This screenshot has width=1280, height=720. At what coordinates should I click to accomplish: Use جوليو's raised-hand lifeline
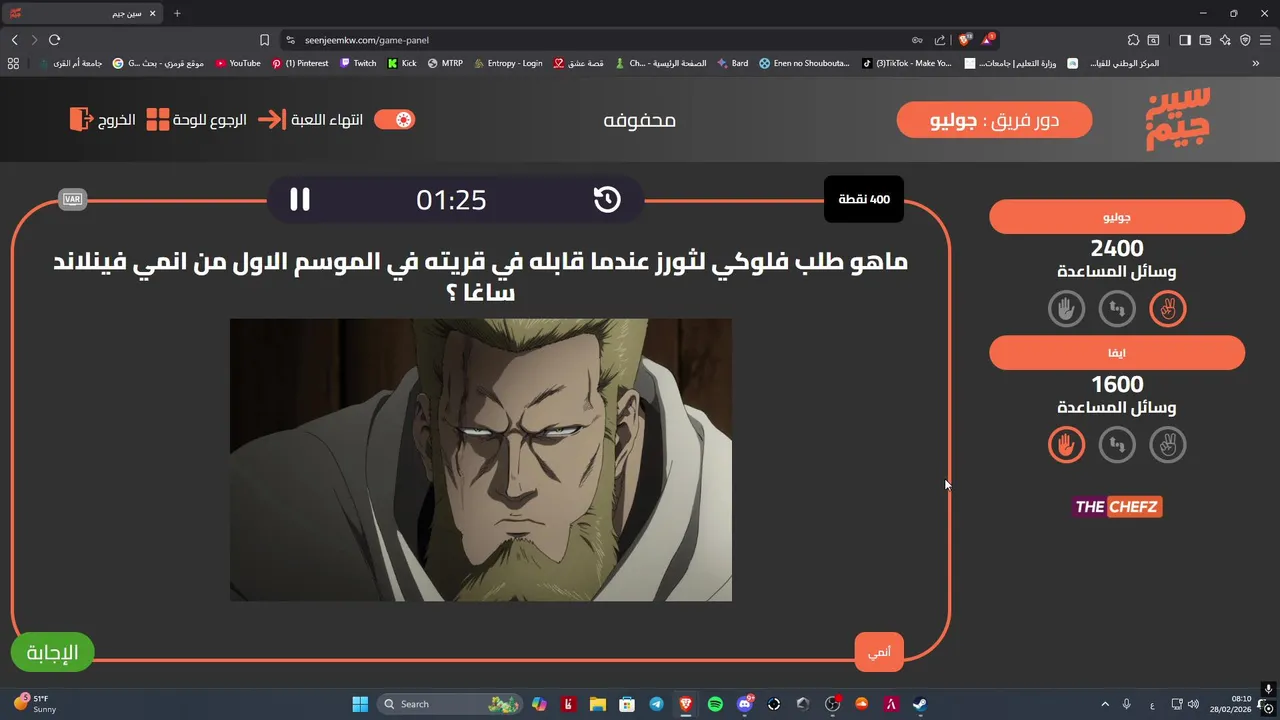click(1066, 309)
